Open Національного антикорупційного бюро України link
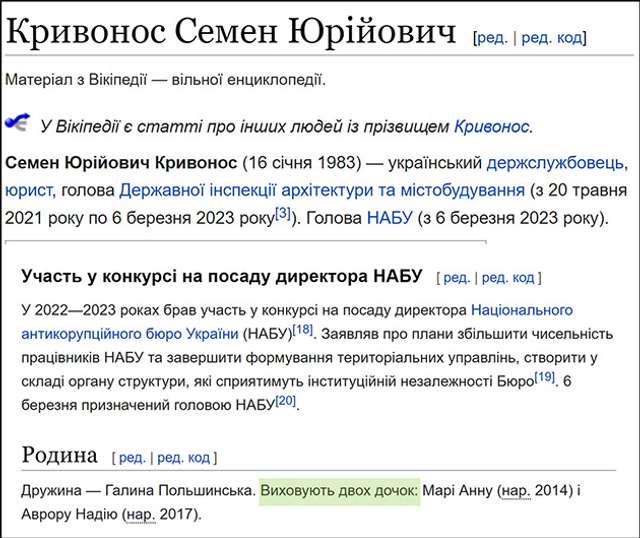The image size is (640, 538). pos(521,310)
